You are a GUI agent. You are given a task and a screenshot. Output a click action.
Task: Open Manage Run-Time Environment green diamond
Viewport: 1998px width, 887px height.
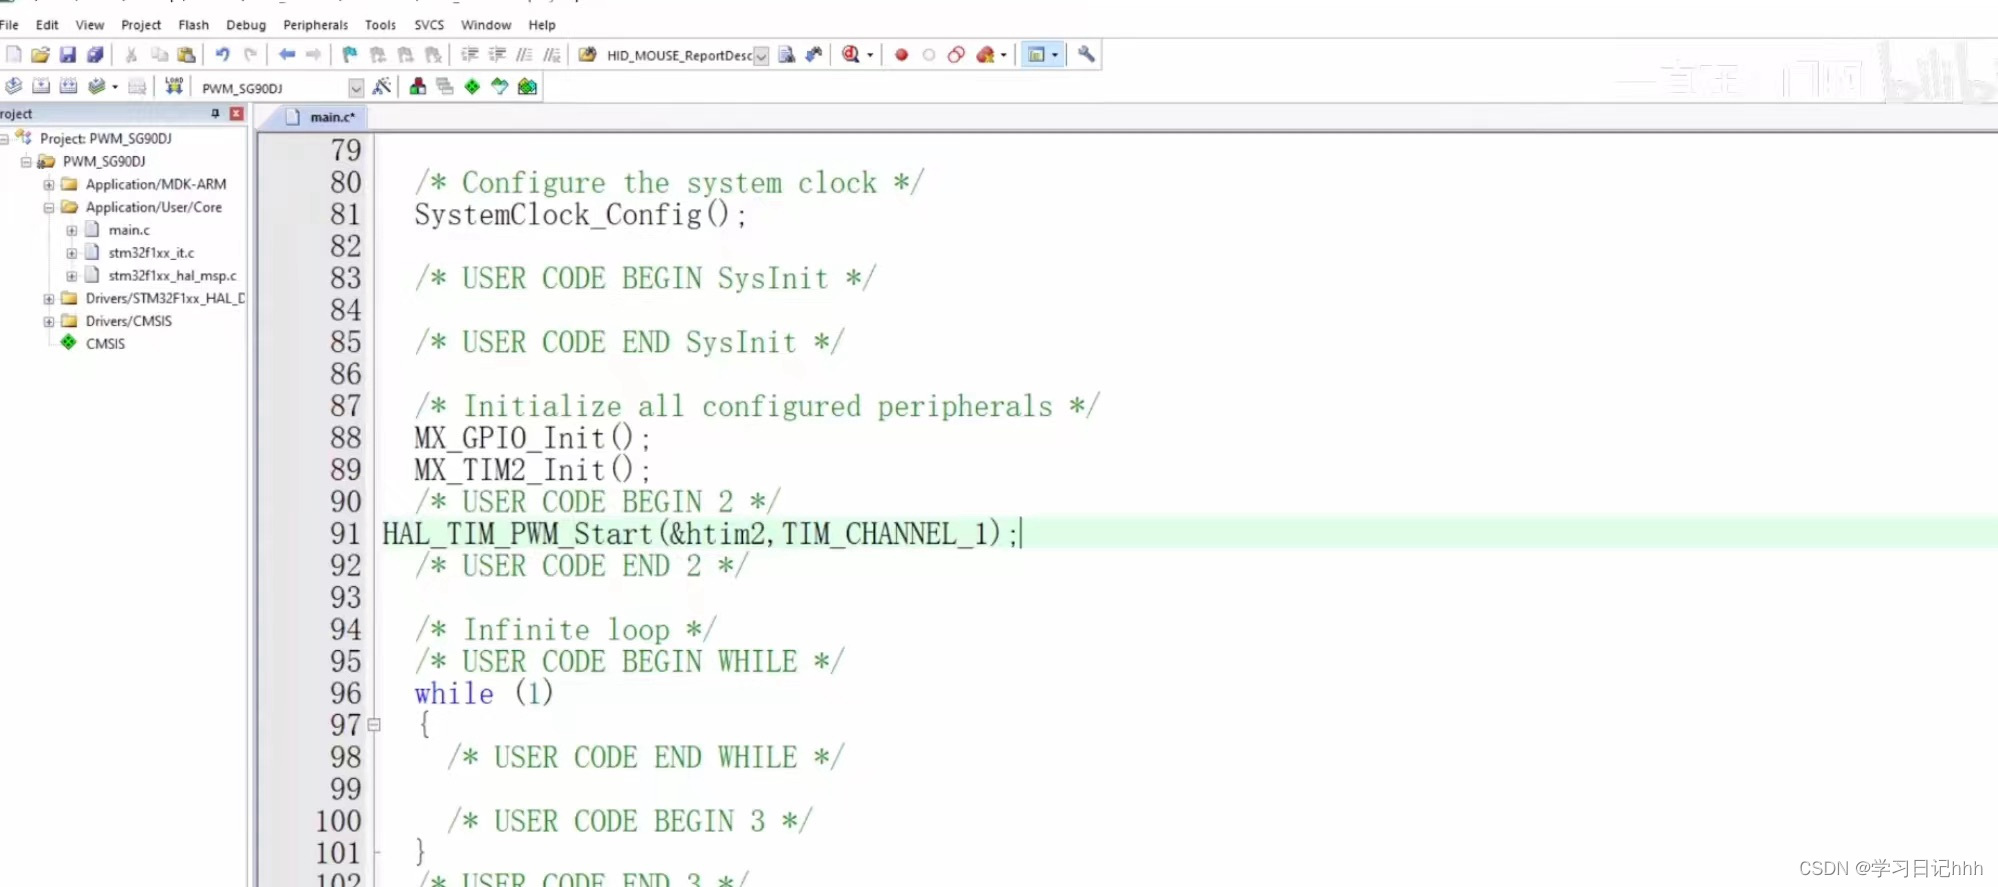tap(472, 87)
